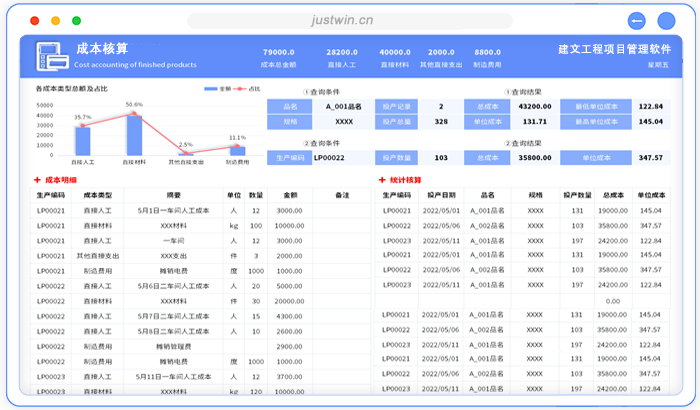The image size is (700, 410).
Task: Select the 品名 value A_001品名 field
Action: [x=343, y=106]
